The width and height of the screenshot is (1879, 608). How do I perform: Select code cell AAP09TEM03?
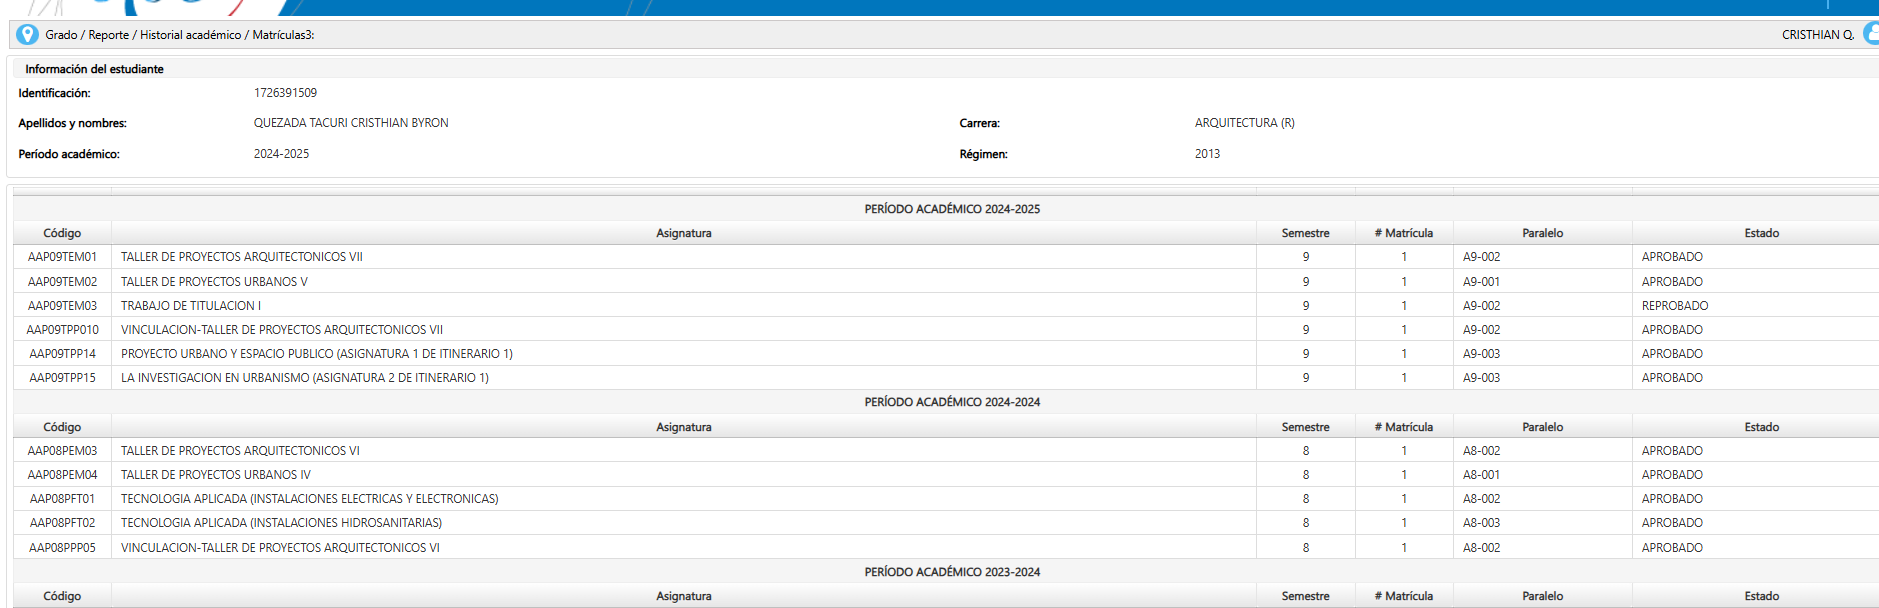62,306
